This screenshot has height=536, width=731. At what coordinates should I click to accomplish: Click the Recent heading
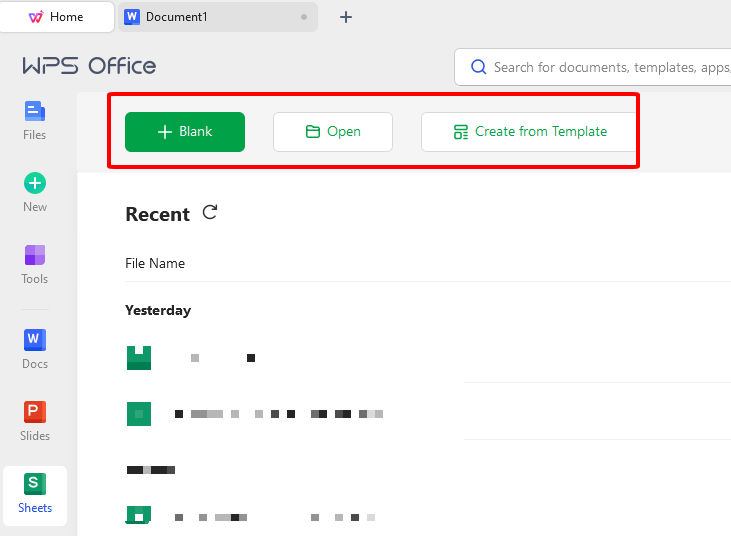point(158,214)
